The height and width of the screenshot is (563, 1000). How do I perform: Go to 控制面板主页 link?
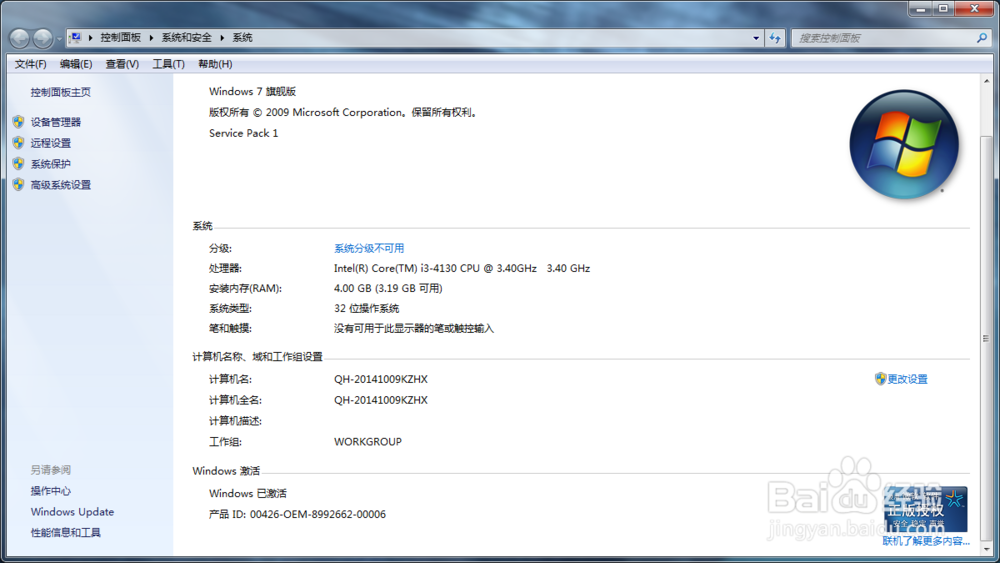(61, 92)
